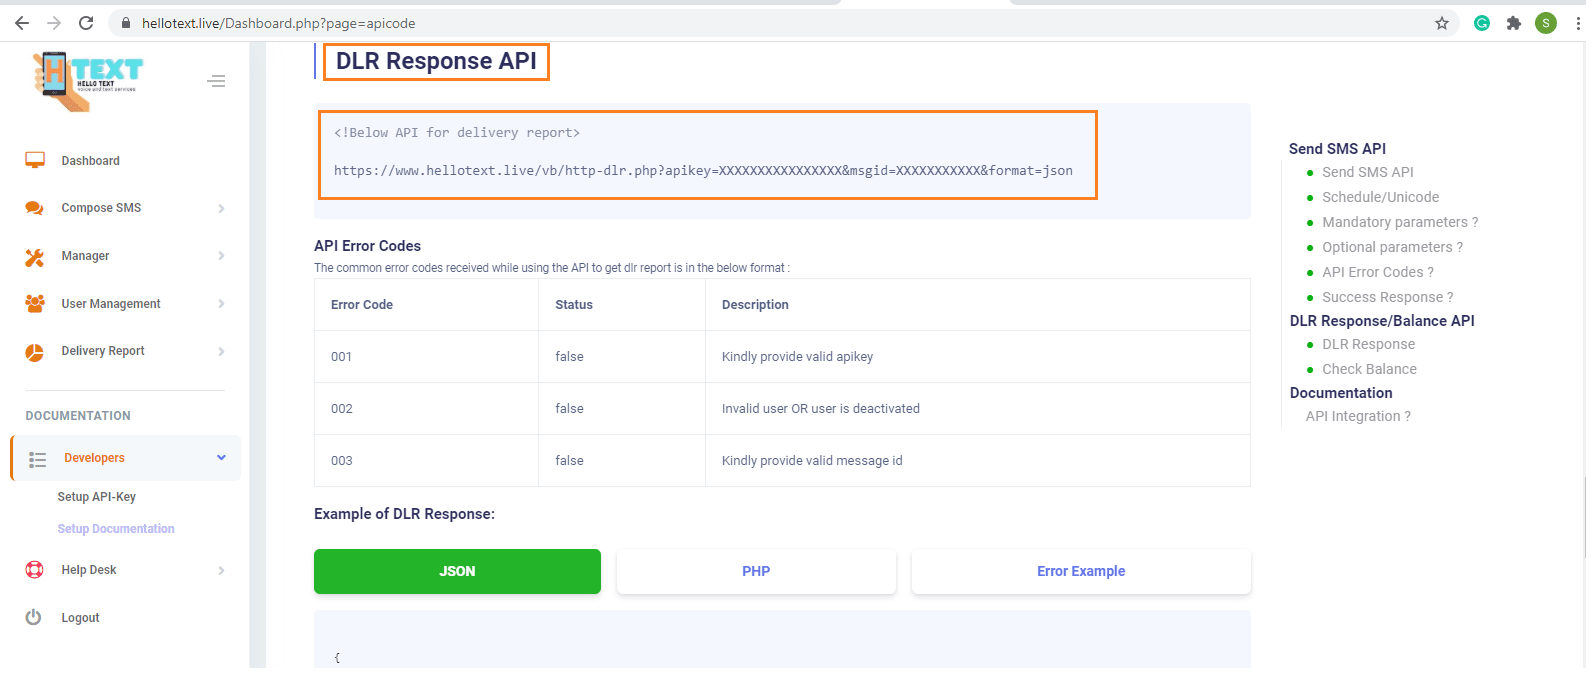
Task: Click the Help Desk lifebuoy icon
Action: (35, 570)
